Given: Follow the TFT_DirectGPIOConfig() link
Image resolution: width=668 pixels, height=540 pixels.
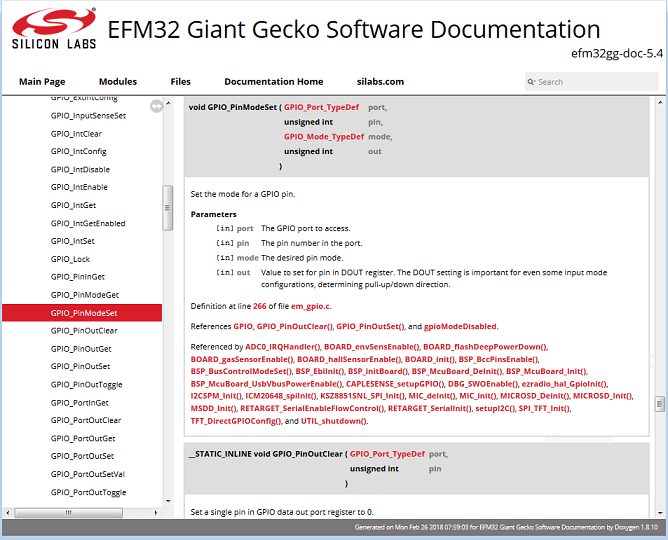Looking at the screenshot, I should [236, 421].
